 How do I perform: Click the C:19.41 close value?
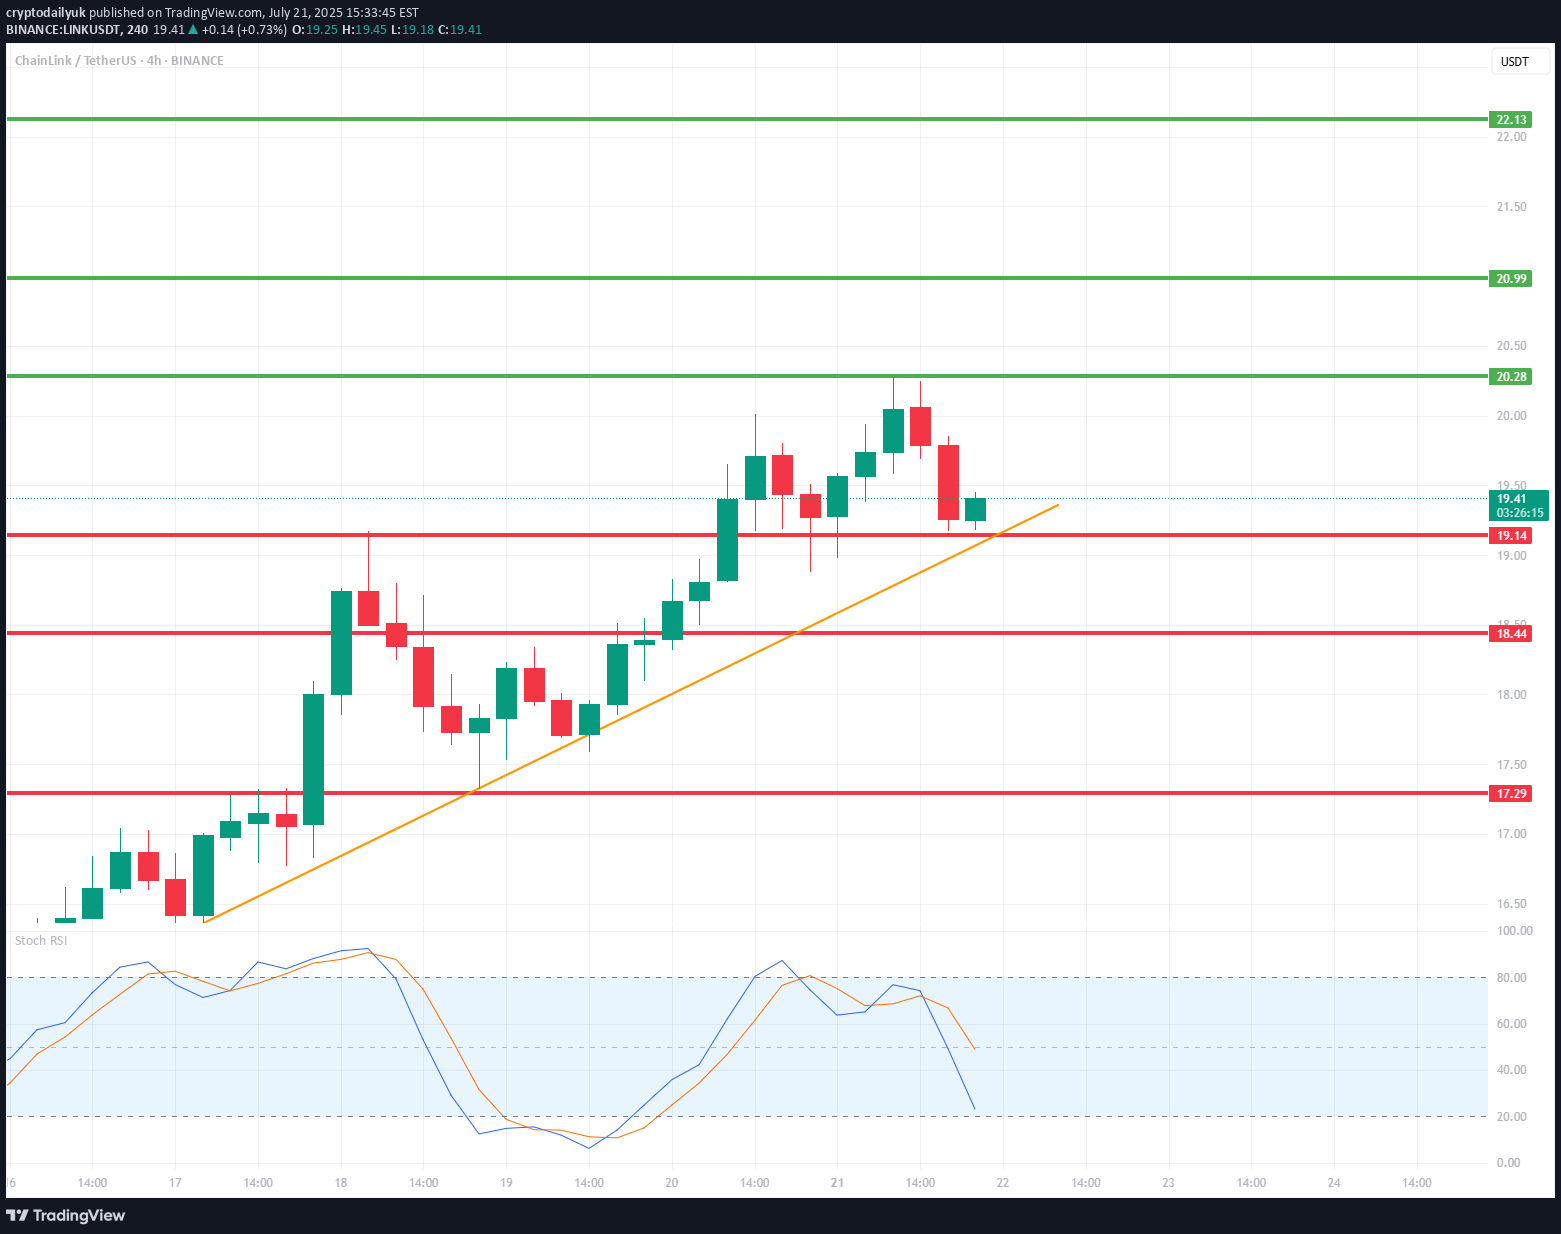click(460, 30)
